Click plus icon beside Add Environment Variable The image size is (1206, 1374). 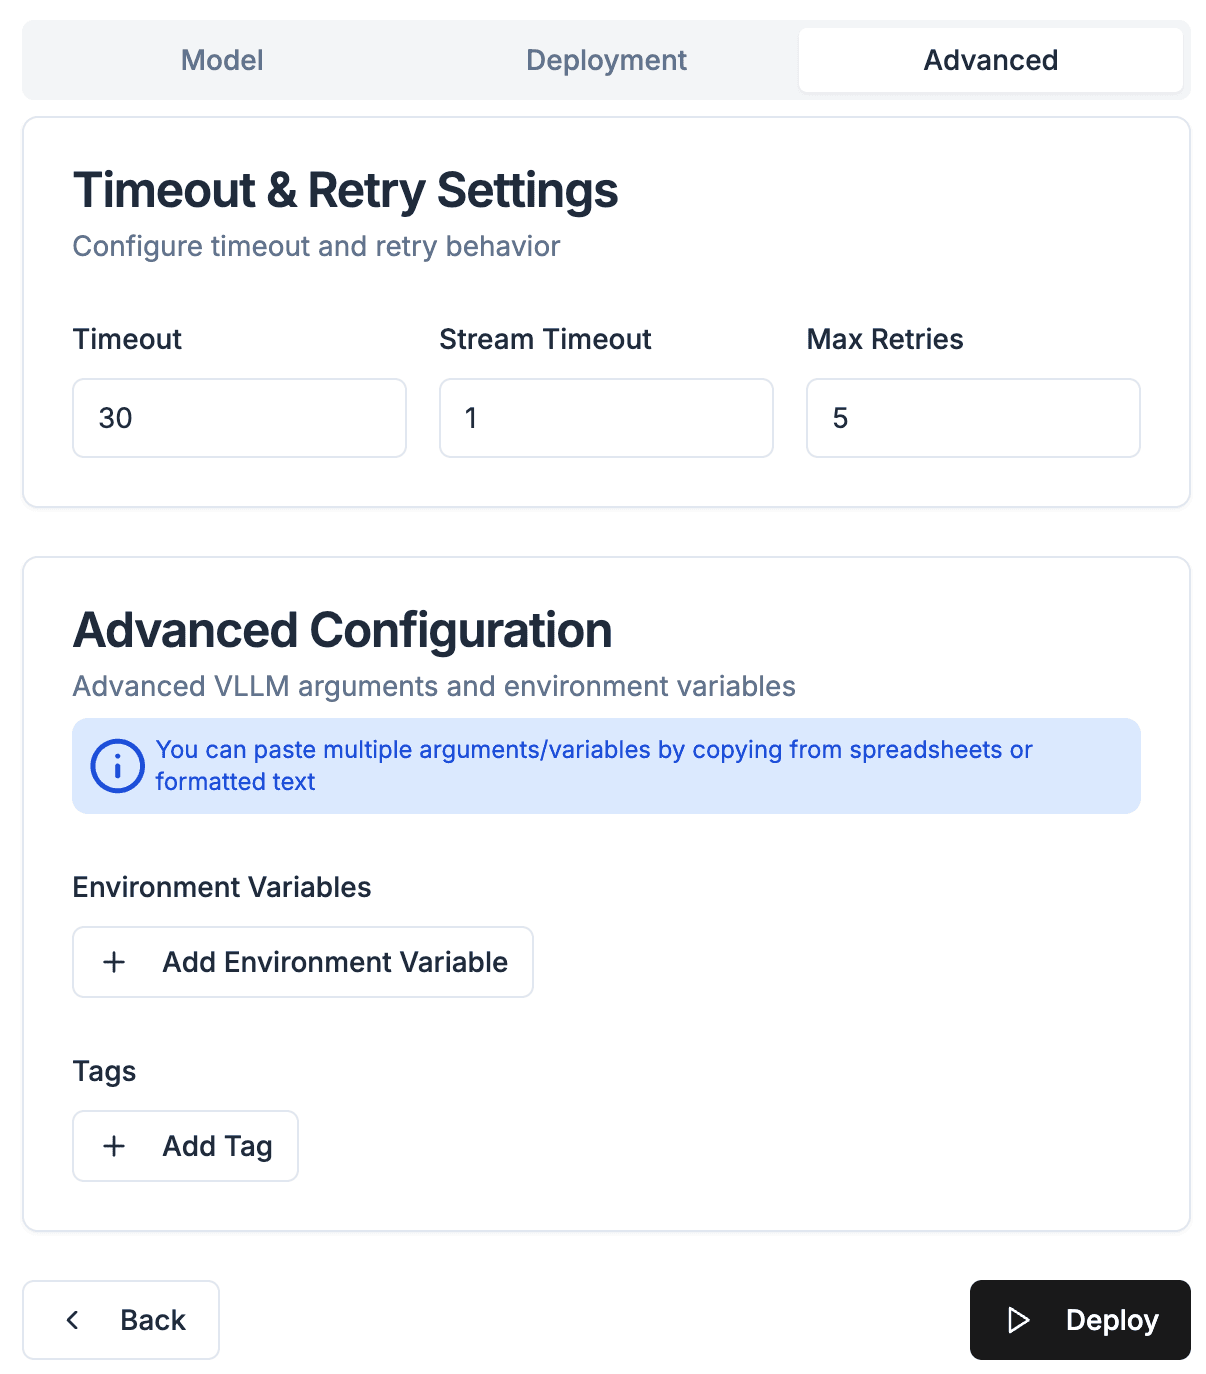pos(115,962)
